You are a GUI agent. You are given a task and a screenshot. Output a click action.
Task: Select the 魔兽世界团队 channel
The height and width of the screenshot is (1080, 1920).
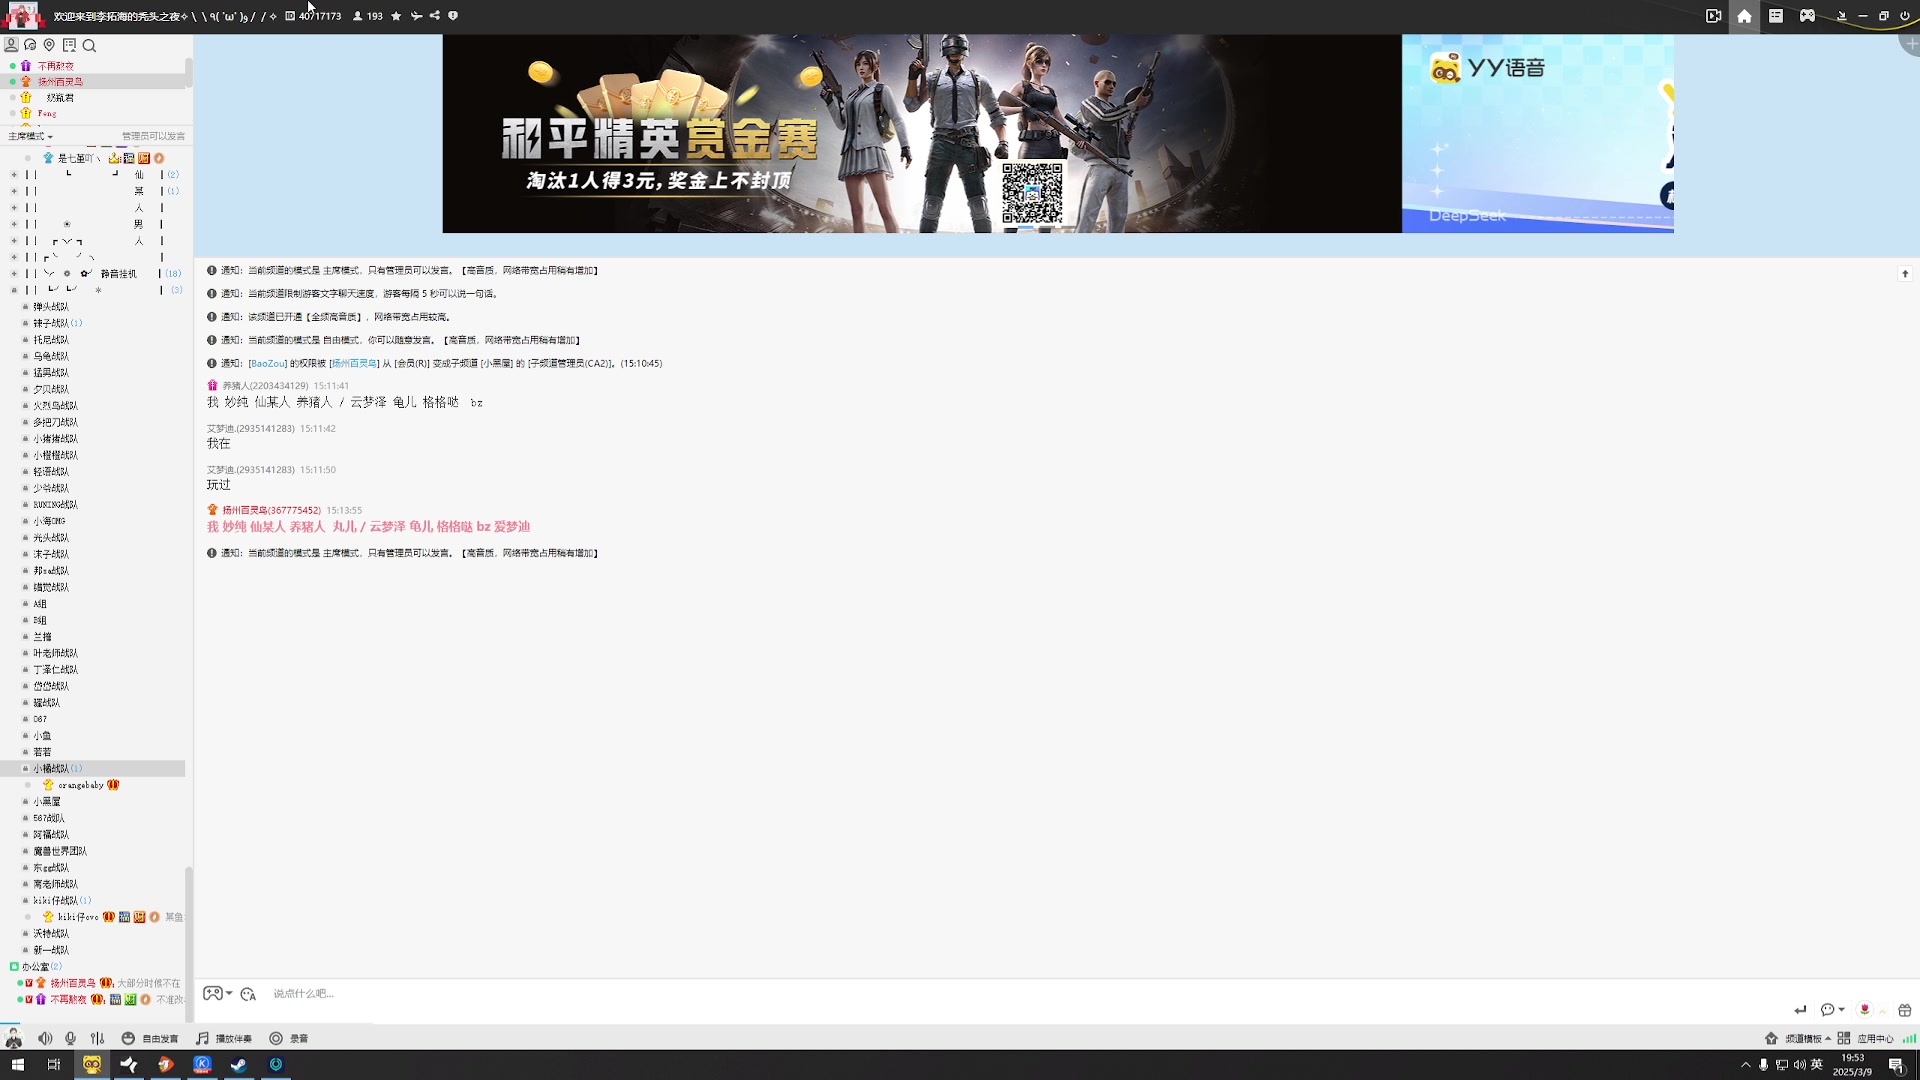coord(60,851)
